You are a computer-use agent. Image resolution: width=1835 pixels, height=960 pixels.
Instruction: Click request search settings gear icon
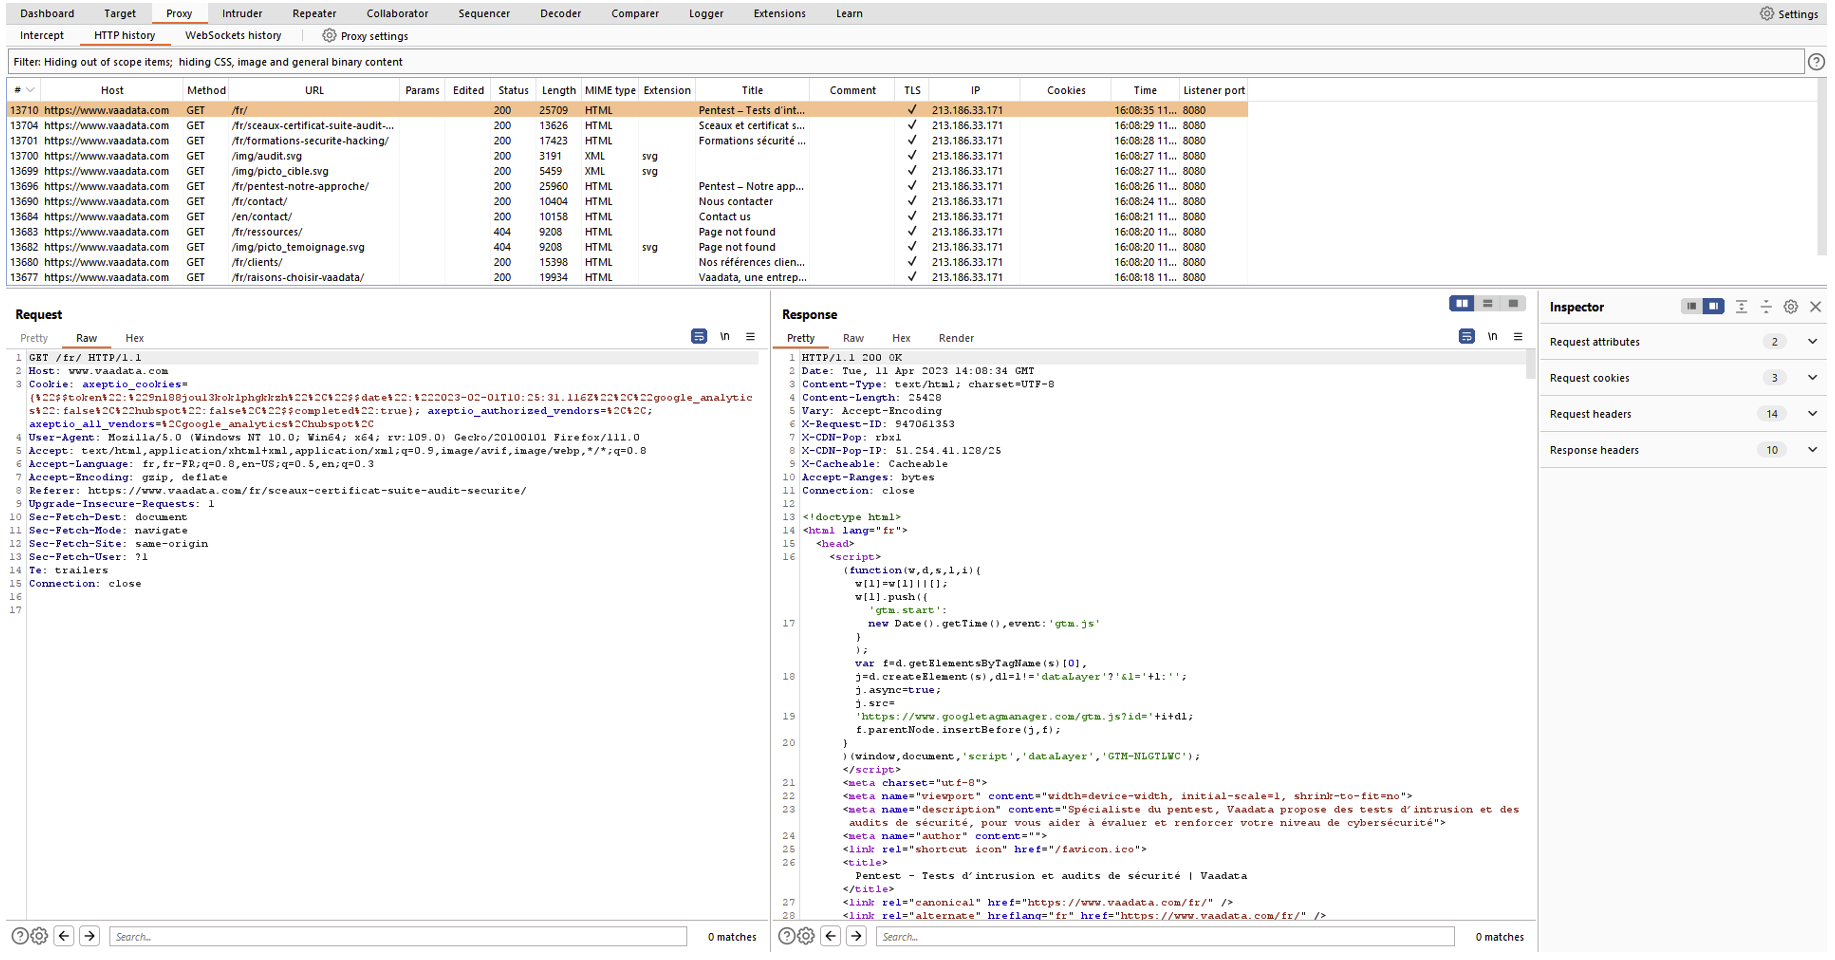(39, 936)
